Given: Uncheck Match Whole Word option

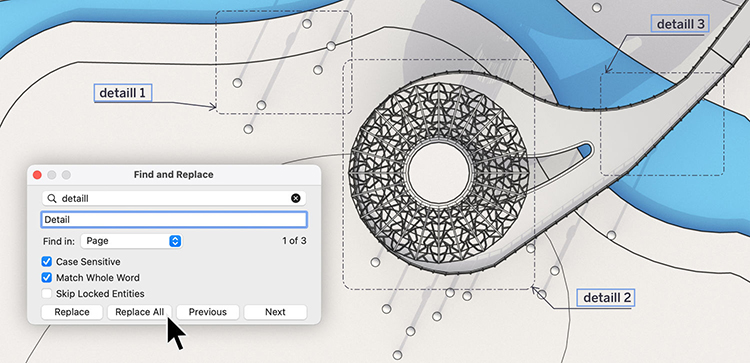Looking at the screenshot, I should pyautogui.click(x=46, y=277).
